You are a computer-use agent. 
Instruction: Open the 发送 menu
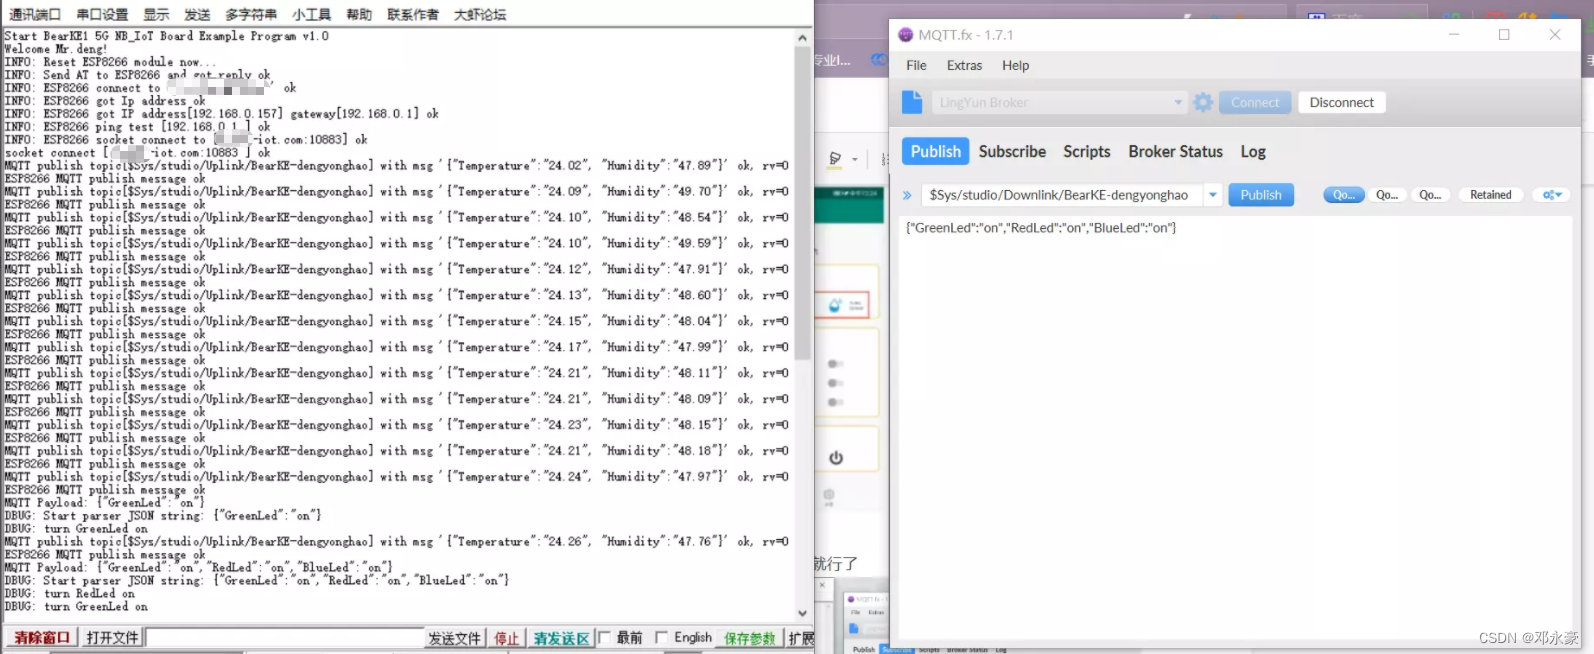click(197, 14)
